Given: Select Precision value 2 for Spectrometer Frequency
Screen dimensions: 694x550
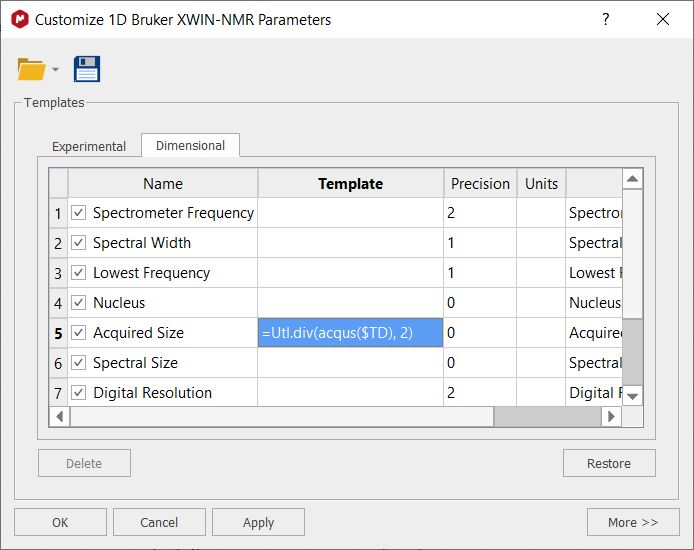Looking at the screenshot, I should (x=480, y=213).
